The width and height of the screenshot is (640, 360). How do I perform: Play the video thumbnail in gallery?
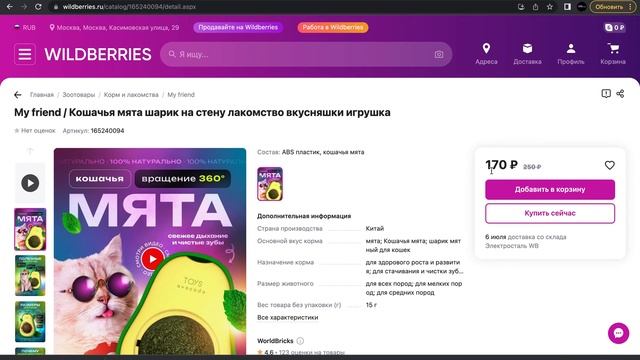(x=30, y=183)
